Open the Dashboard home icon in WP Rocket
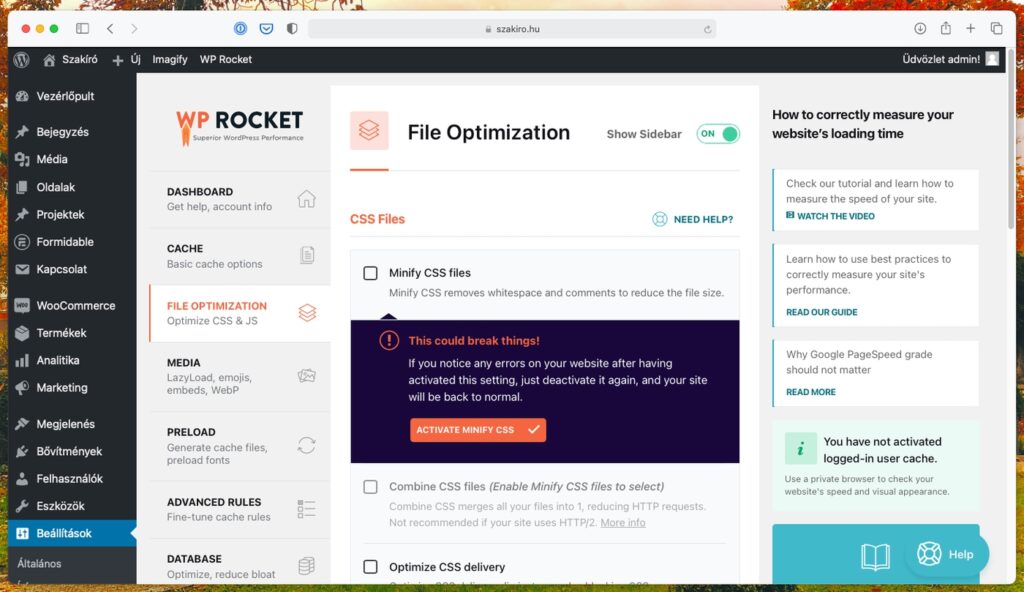This screenshot has height=592, width=1024. click(x=307, y=199)
